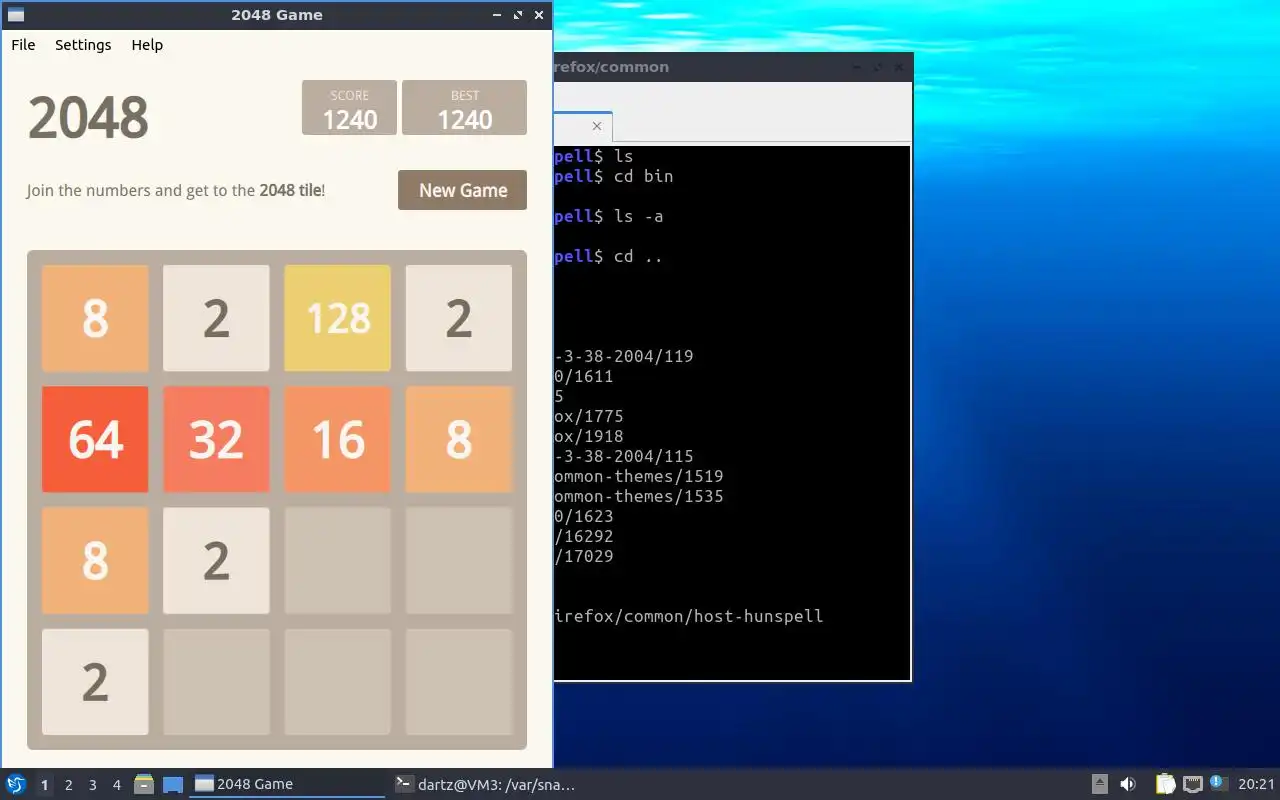Click the 16 tile on the board
The image size is (1280, 800).
click(338, 439)
